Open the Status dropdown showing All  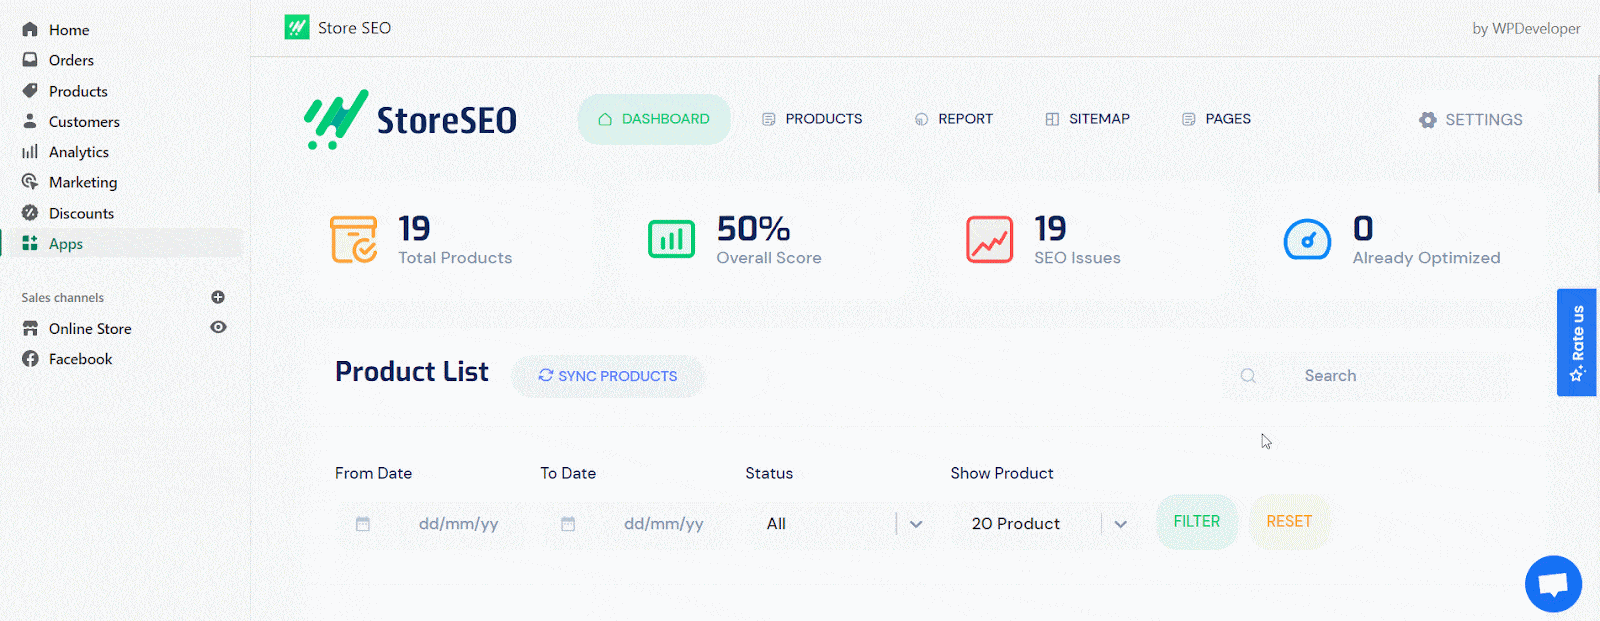point(840,524)
